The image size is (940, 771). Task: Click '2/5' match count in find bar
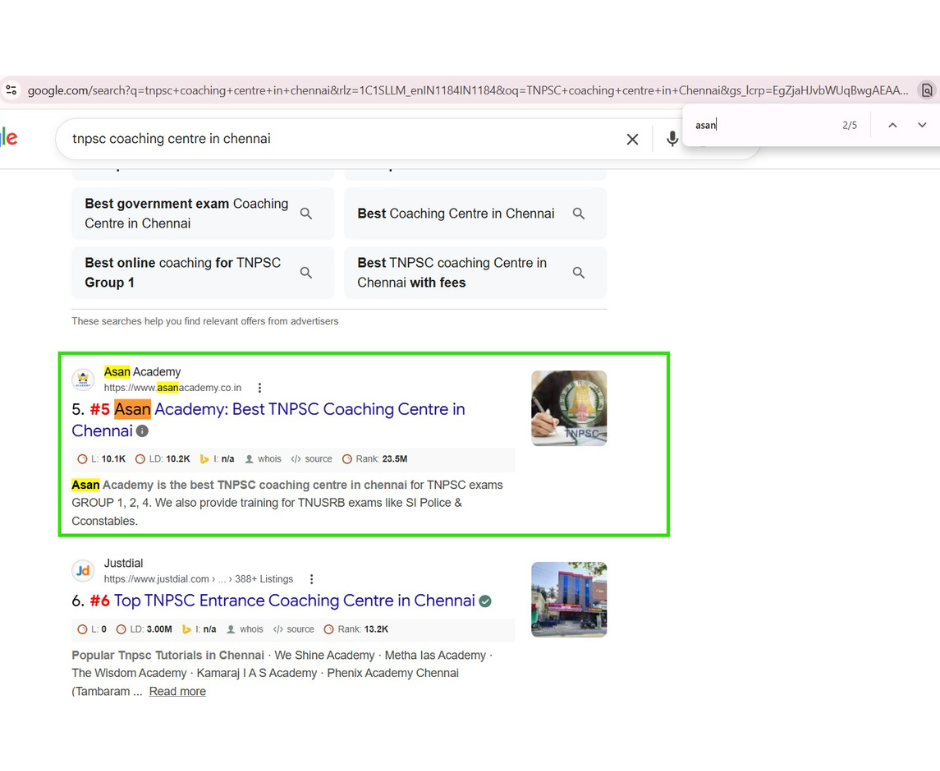(849, 125)
